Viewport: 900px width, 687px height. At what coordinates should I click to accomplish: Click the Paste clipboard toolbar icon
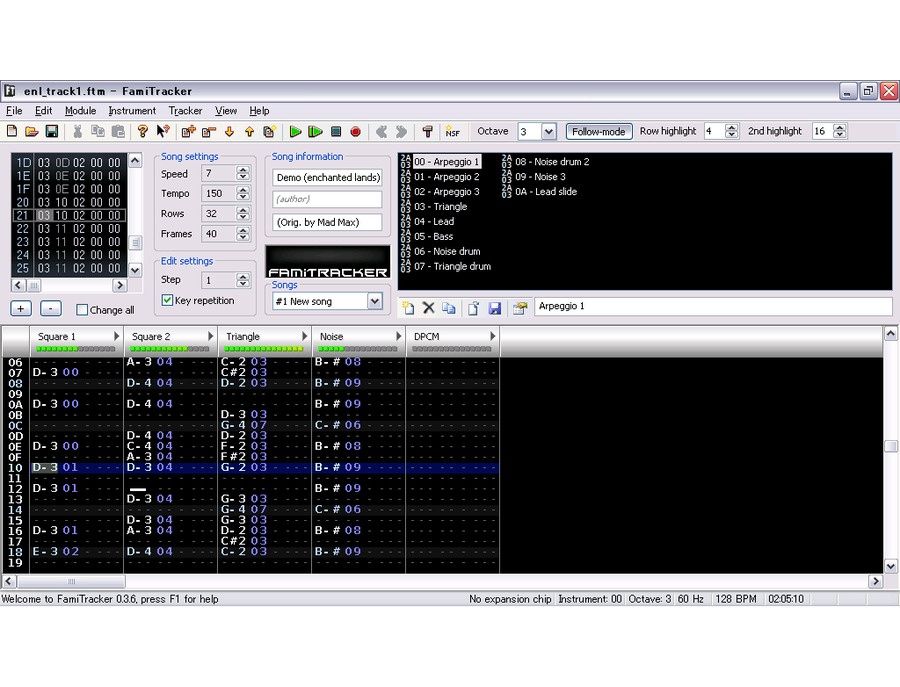point(118,131)
